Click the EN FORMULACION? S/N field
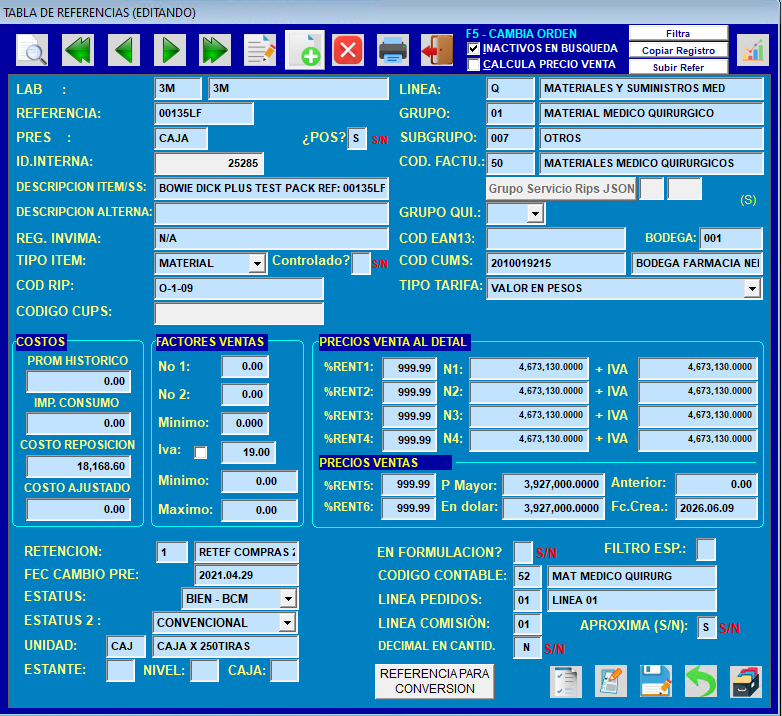This screenshot has width=782, height=716. pos(523,552)
